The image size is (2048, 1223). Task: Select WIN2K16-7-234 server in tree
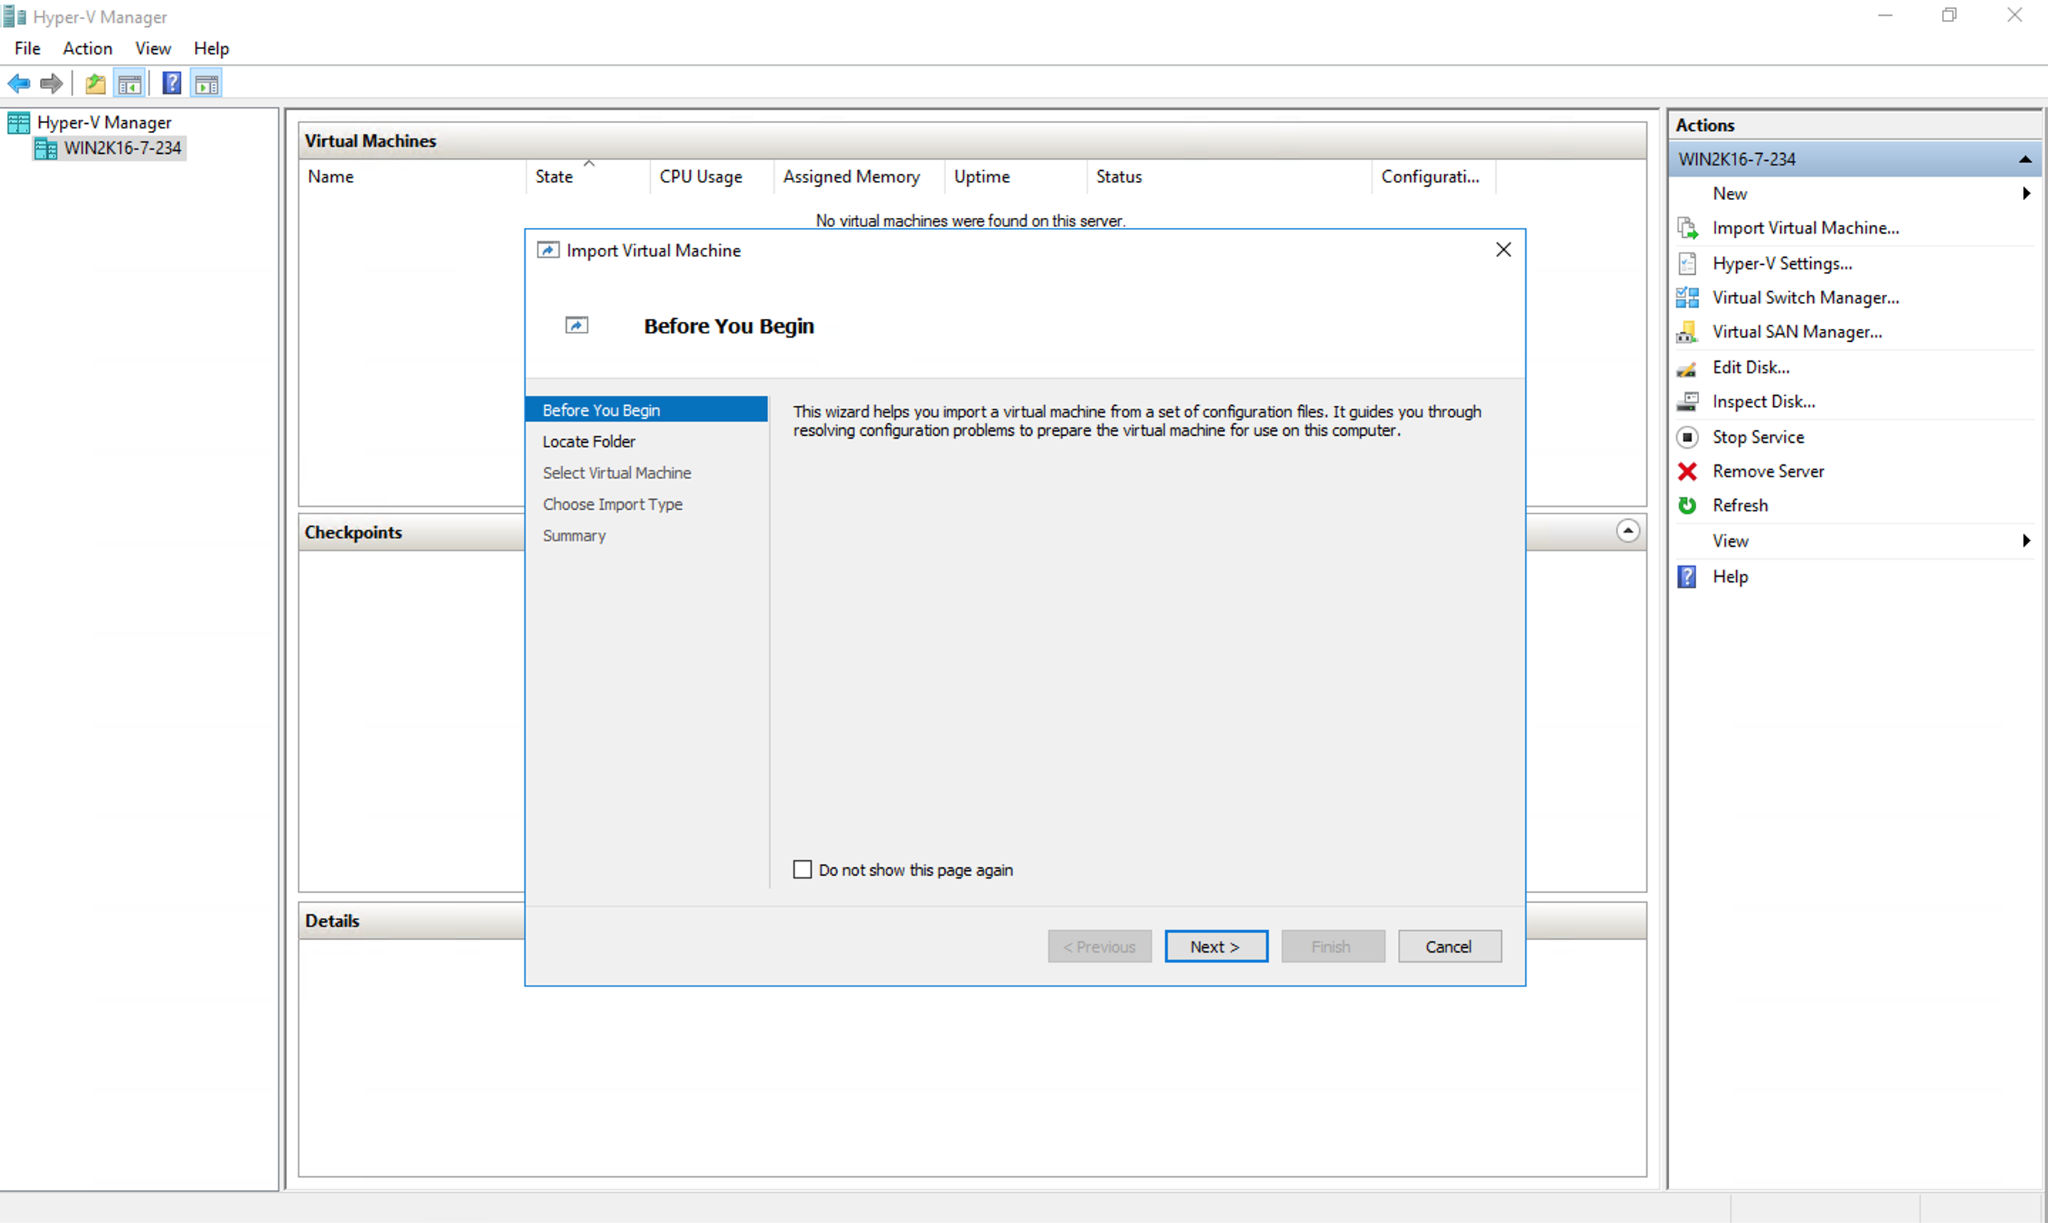click(122, 148)
